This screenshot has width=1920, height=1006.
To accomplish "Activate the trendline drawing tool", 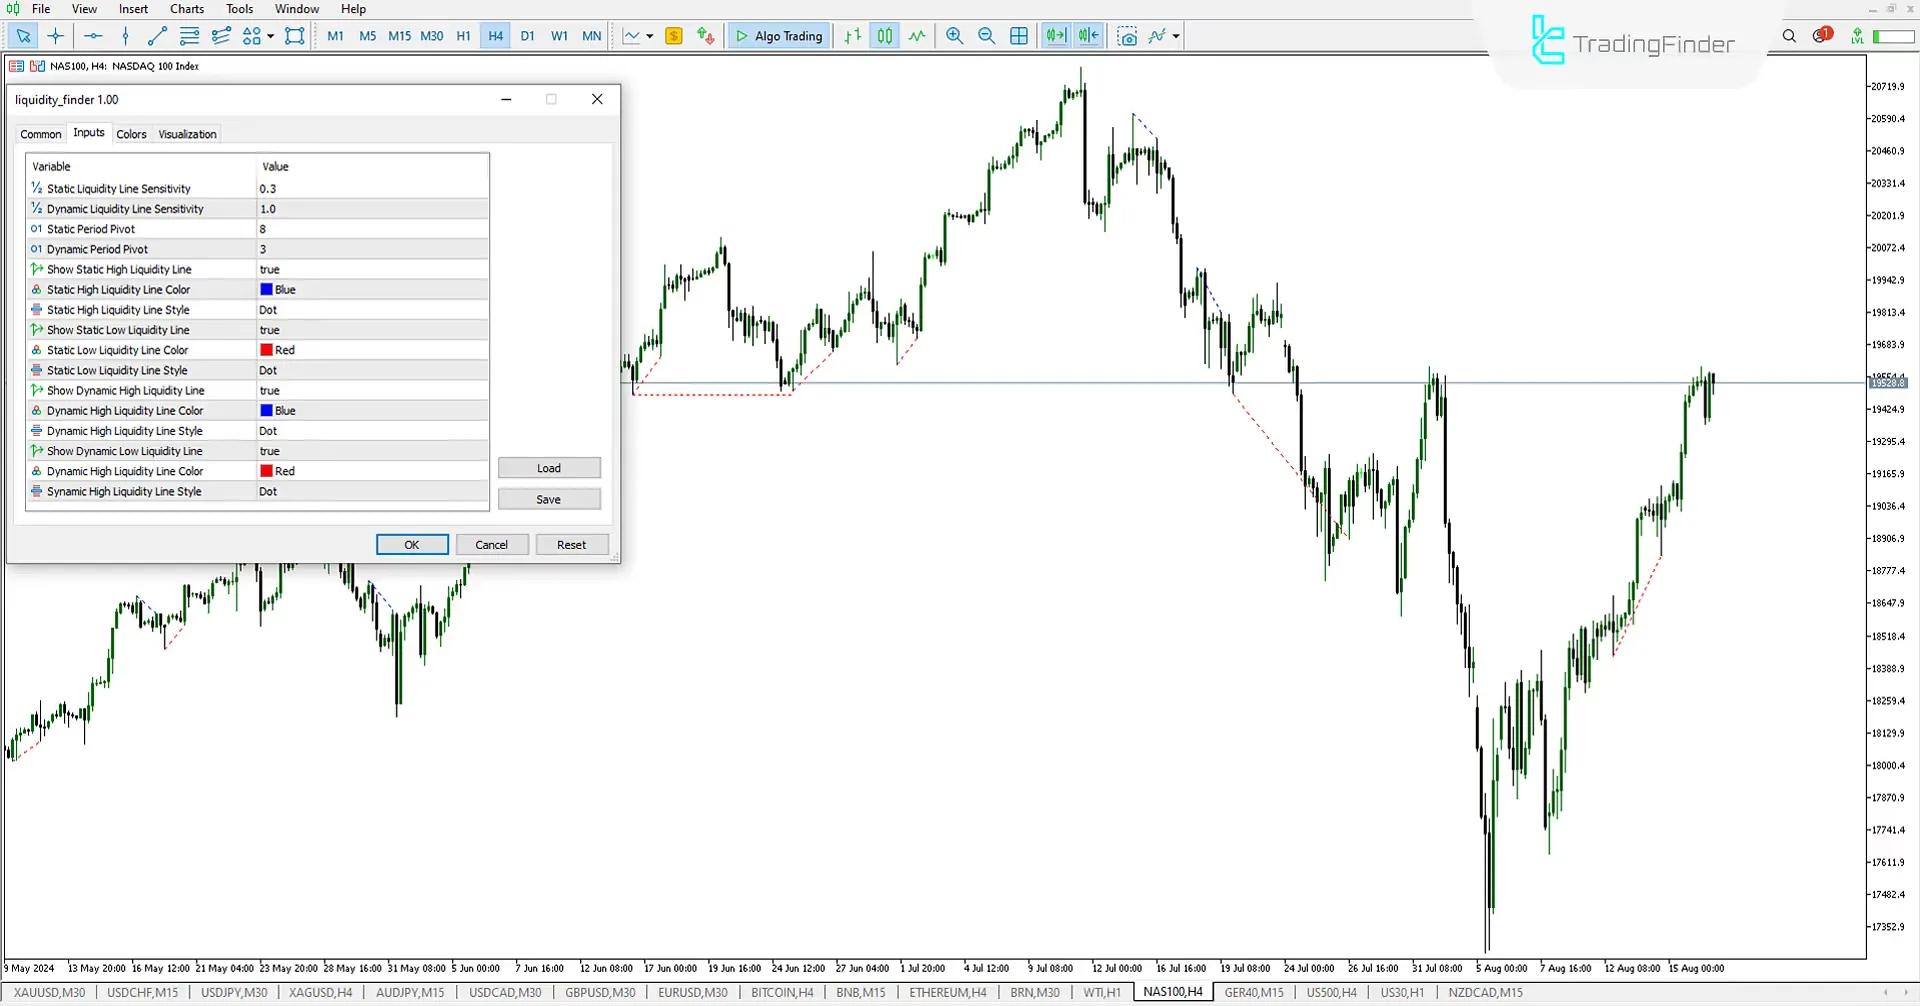I will tap(156, 35).
